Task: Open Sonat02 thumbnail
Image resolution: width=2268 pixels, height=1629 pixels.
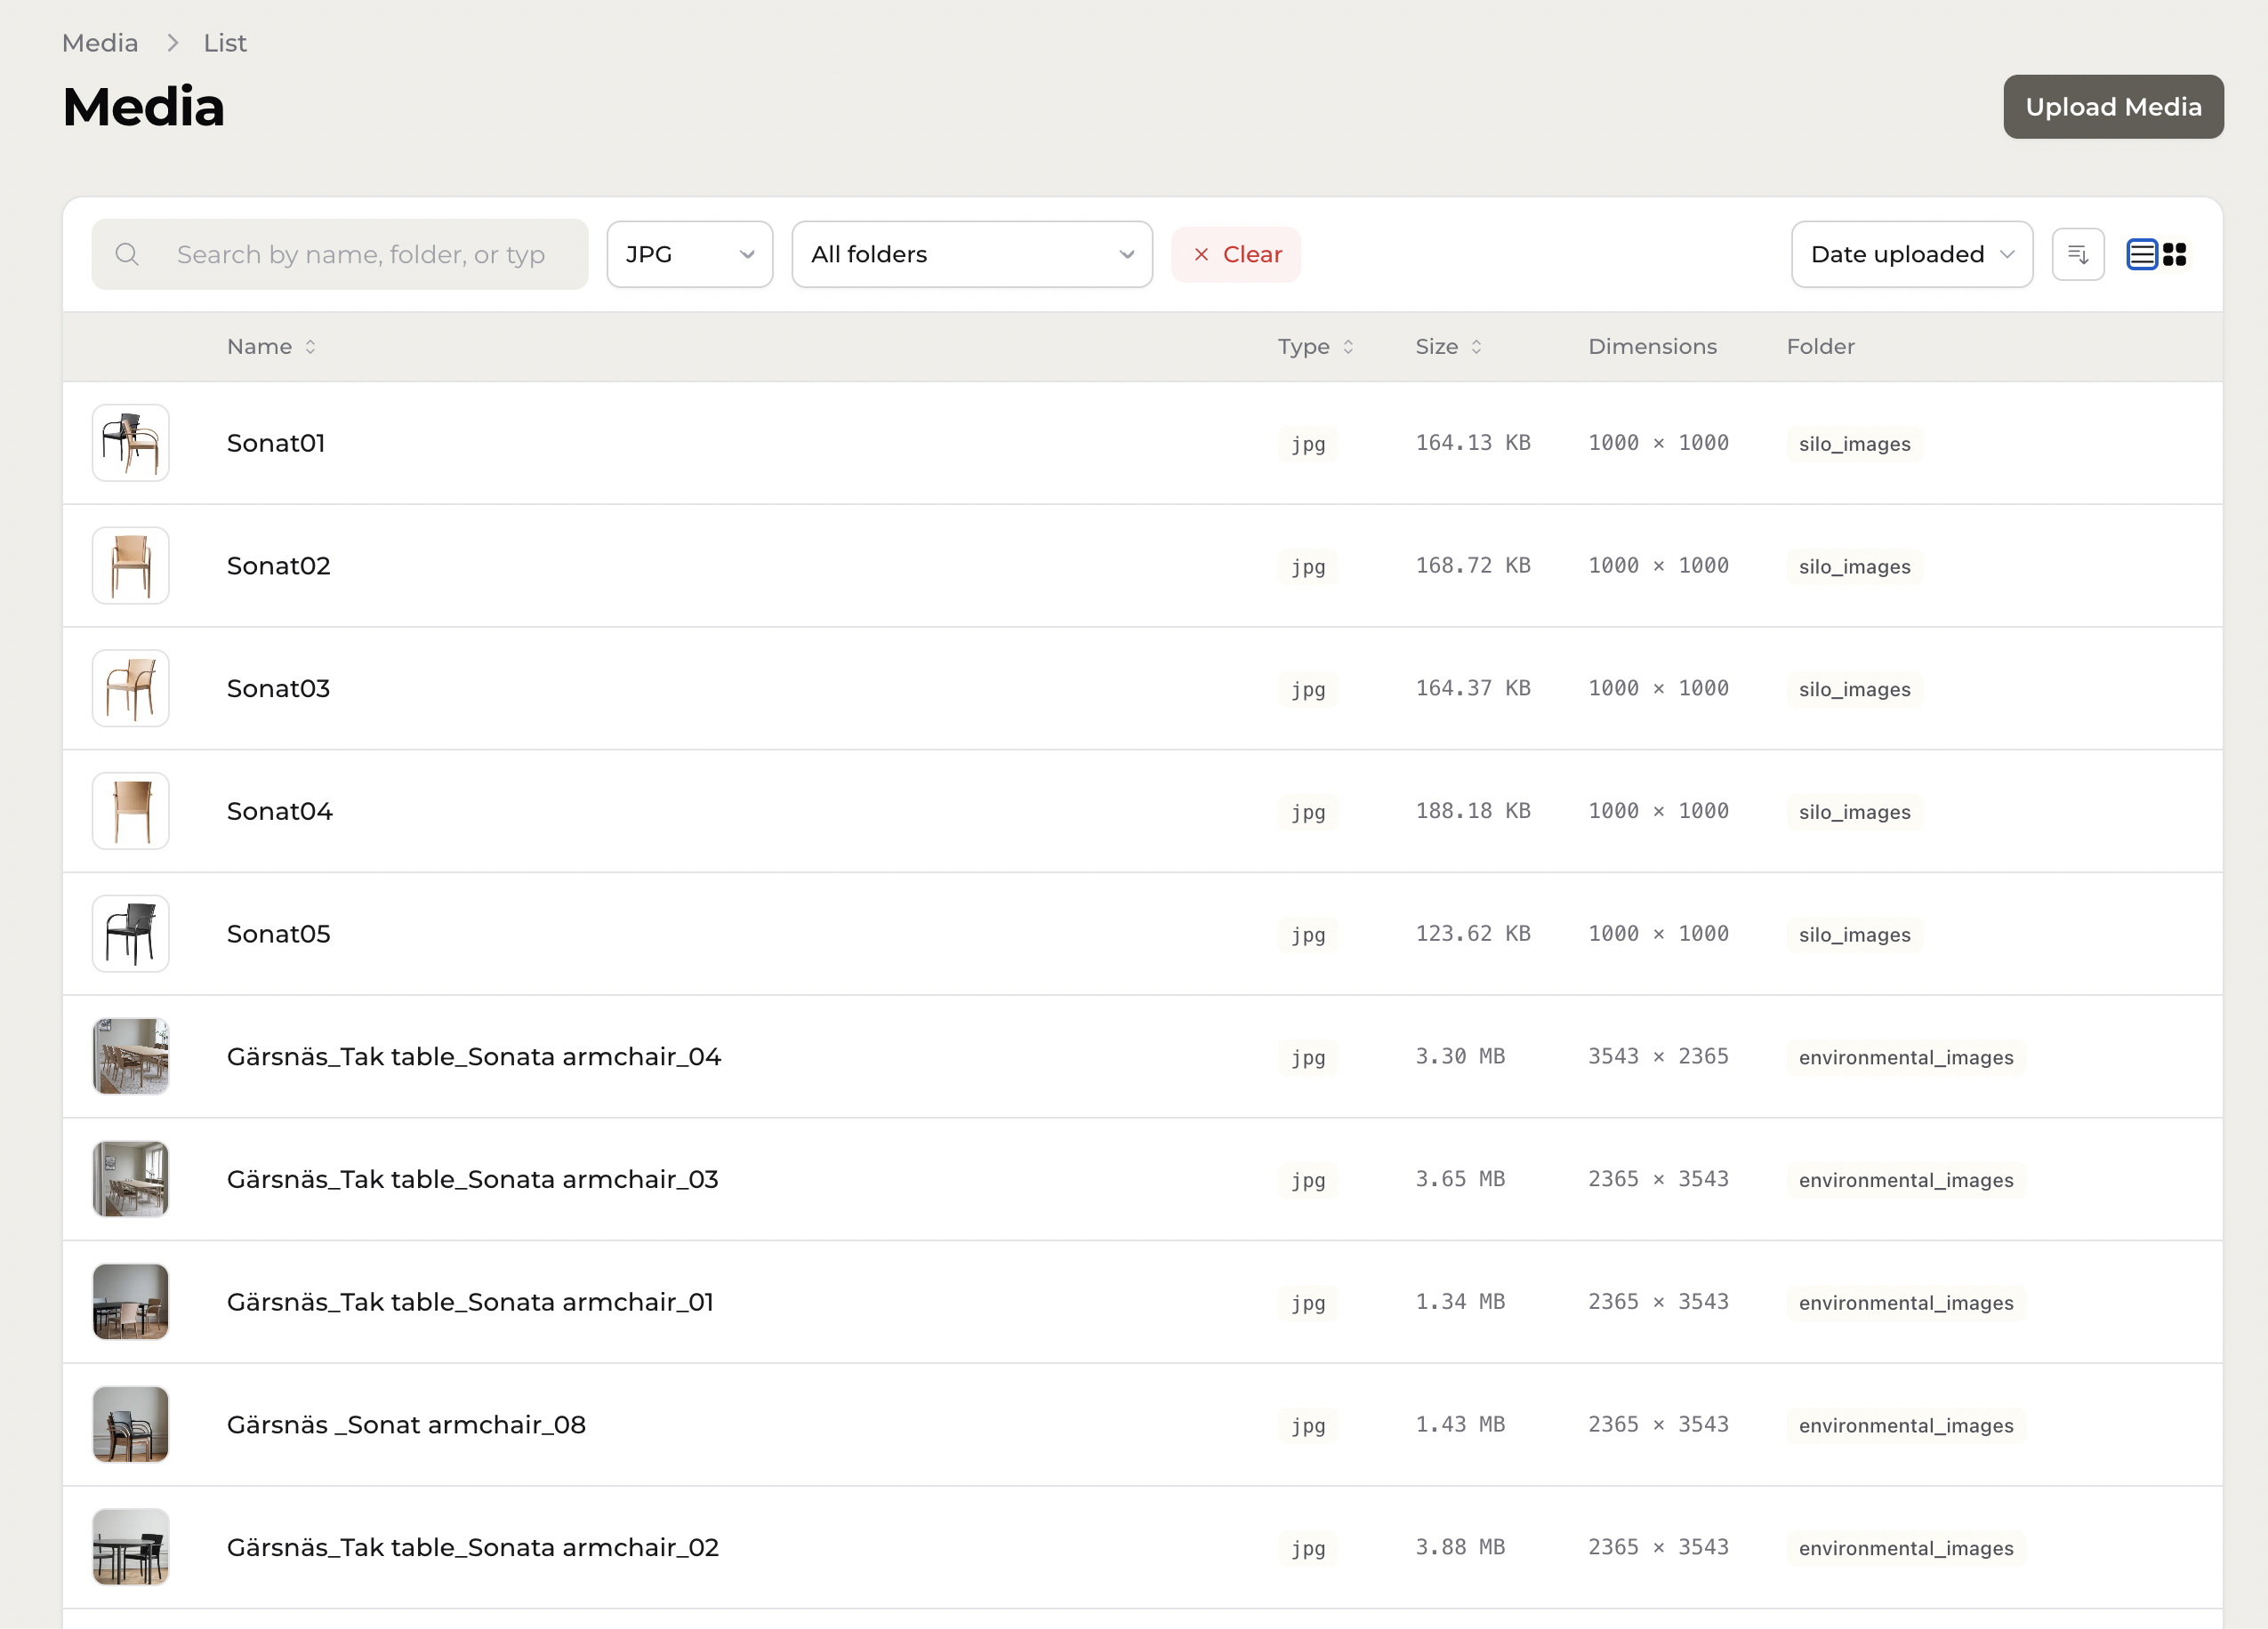Action: pos(131,566)
